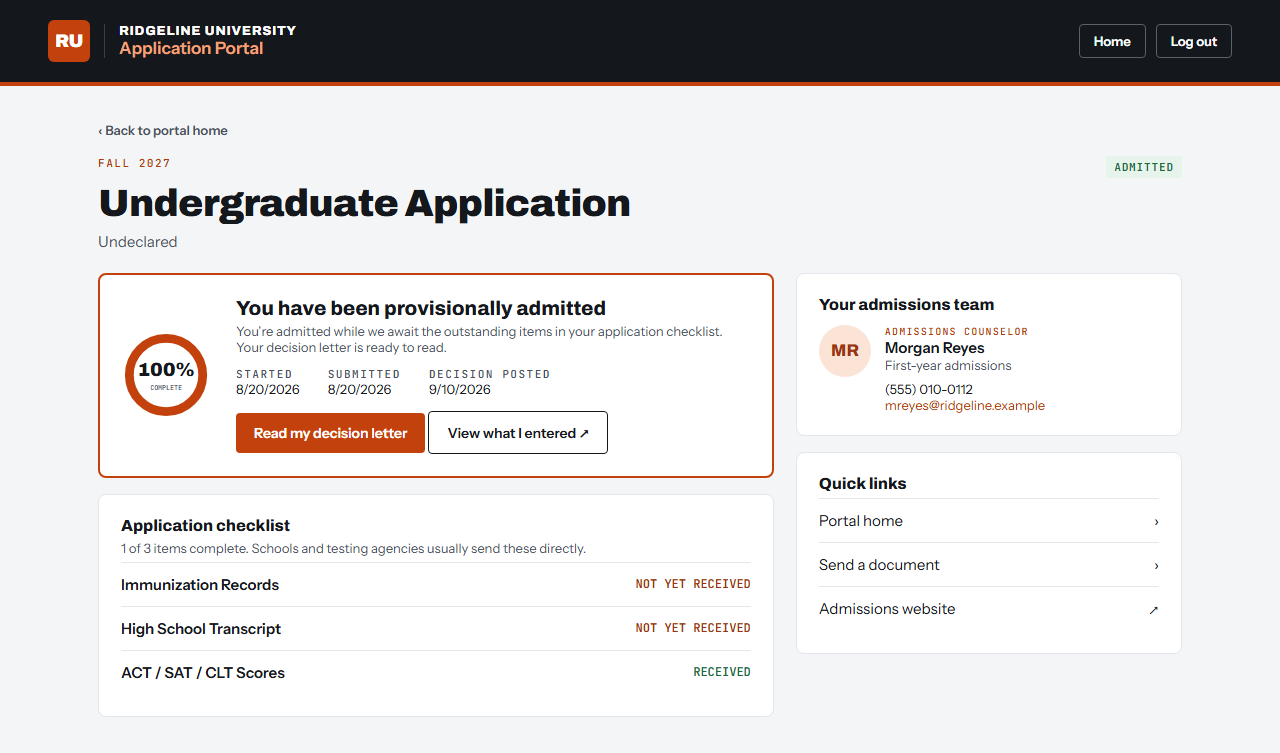Click the RU university logo
The width and height of the screenshot is (1280, 753).
pyautogui.click(x=69, y=41)
